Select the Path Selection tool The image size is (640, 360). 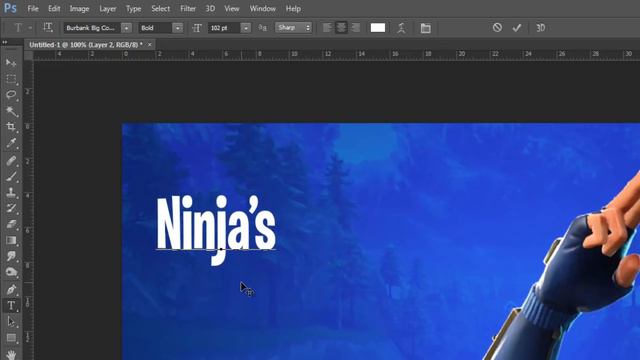11,322
